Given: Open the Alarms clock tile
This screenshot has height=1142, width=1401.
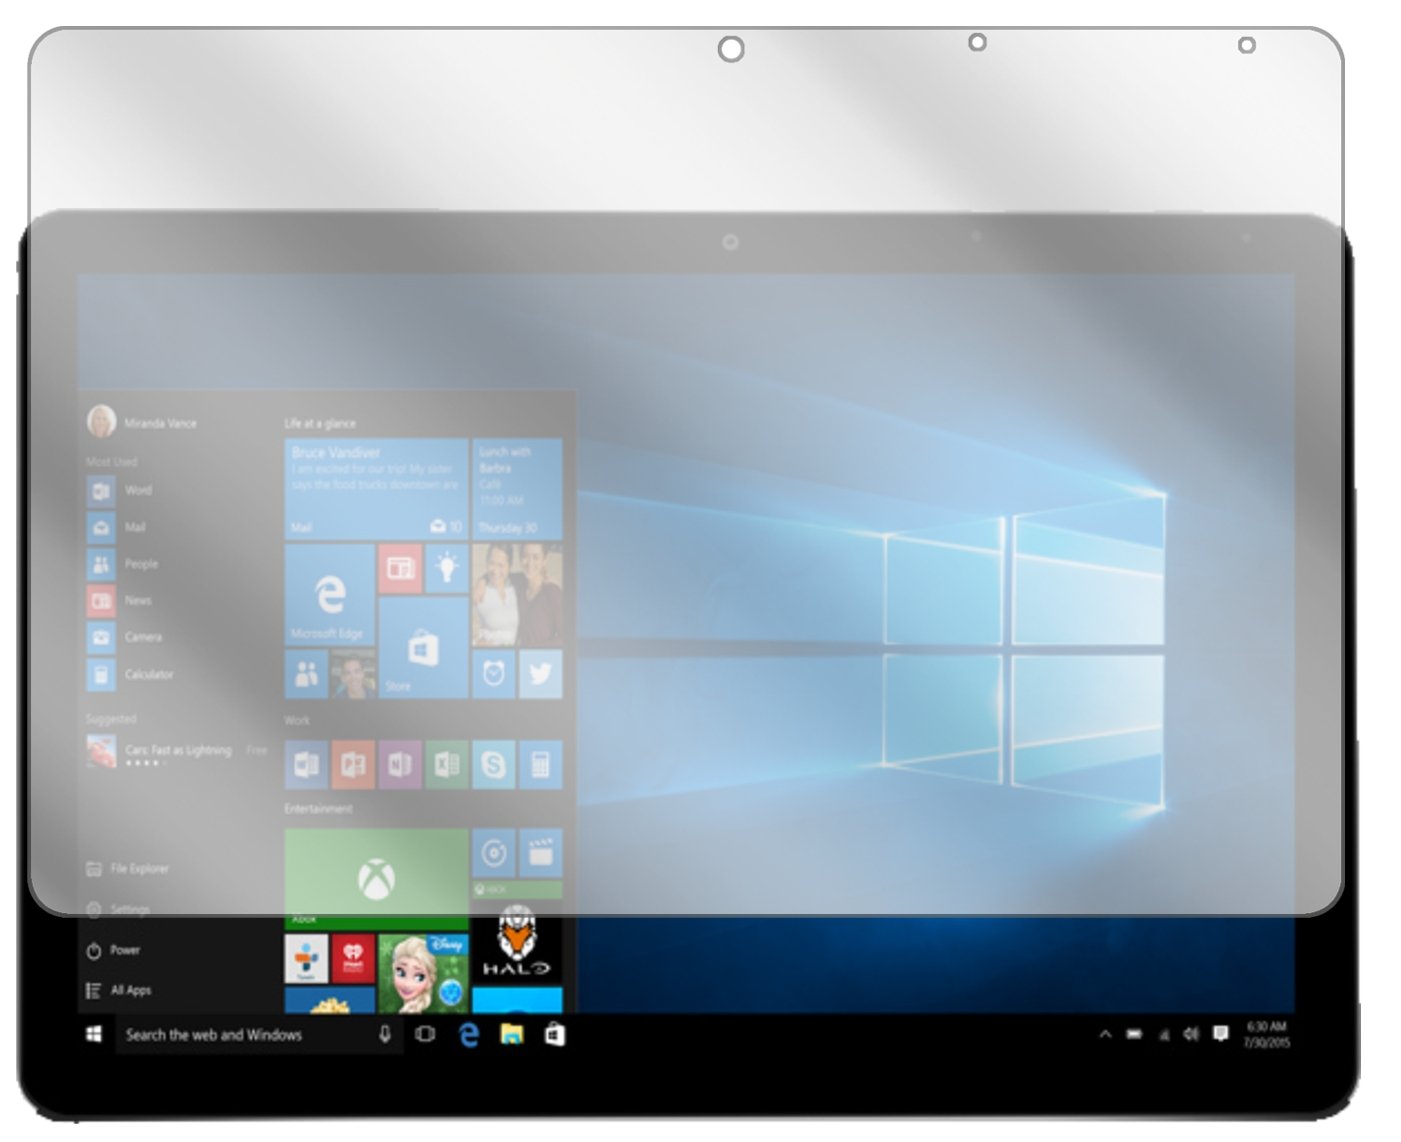Looking at the screenshot, I should tap(493, 674).
